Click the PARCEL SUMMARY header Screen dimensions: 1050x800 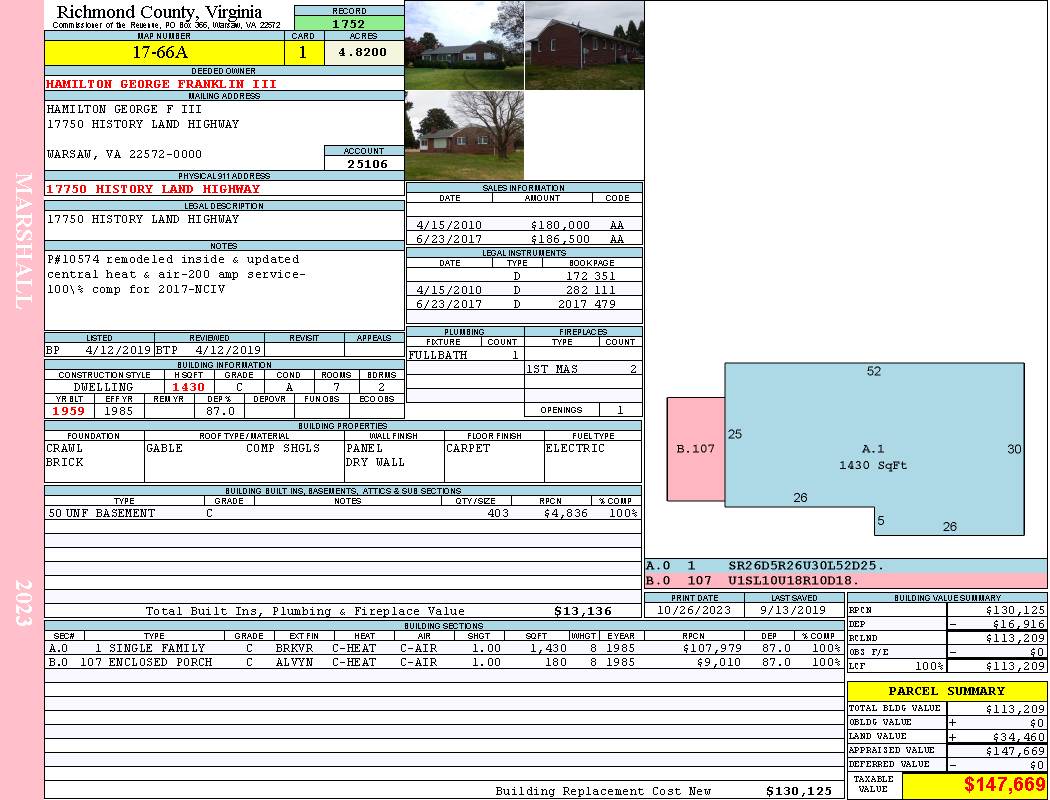point(946,691)
